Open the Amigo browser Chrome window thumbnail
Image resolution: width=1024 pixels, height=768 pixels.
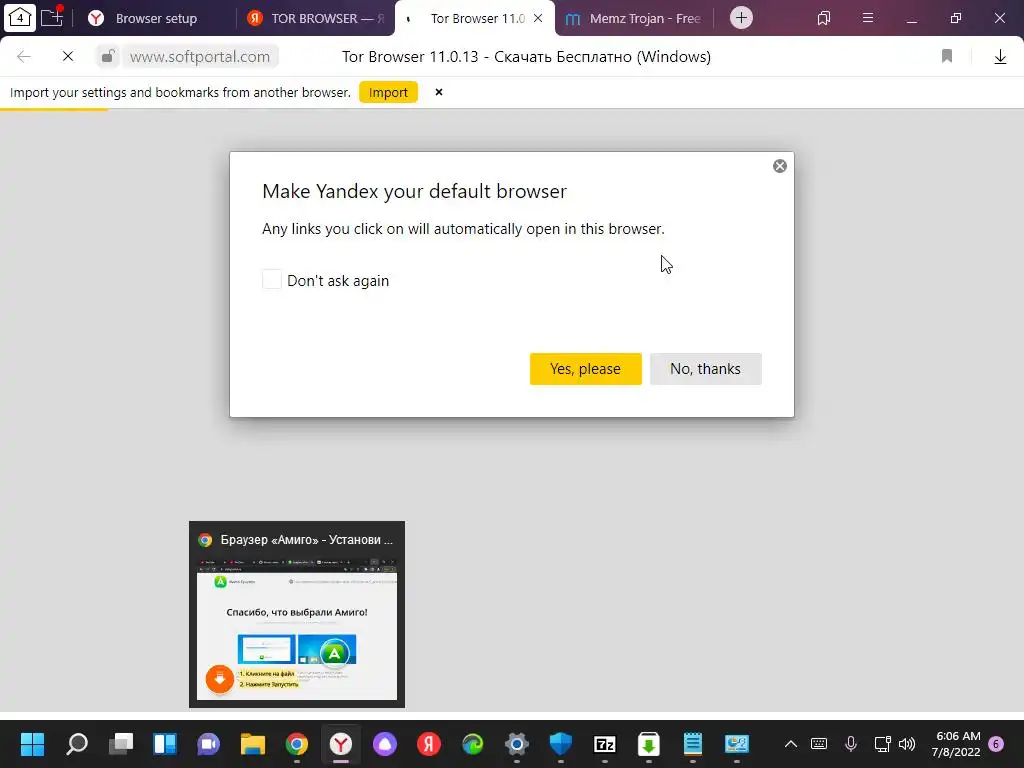point(297,615)
